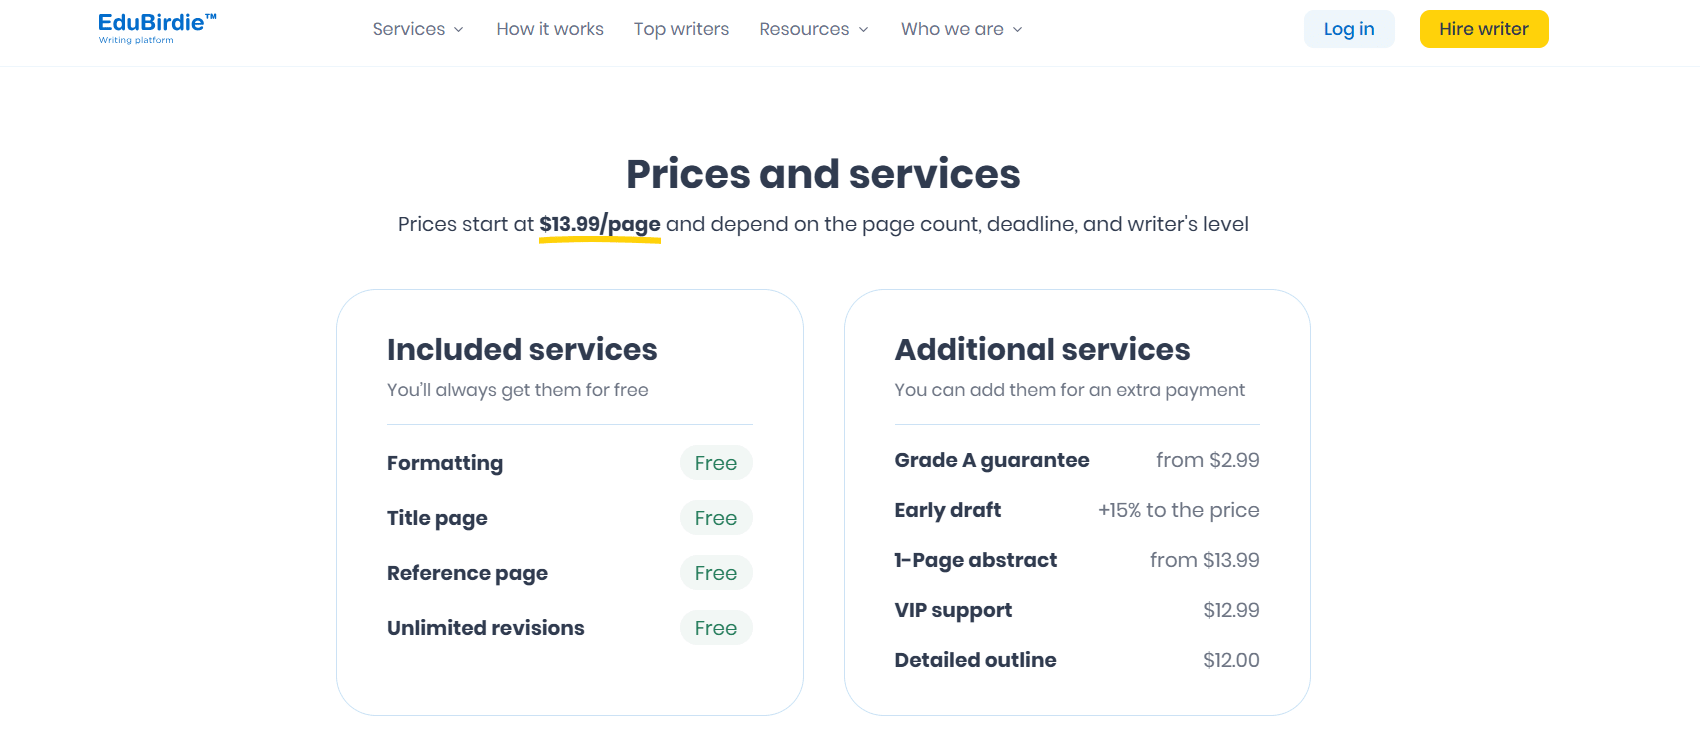Click the Free badge beside Unlimited revisions
The height and width of the screenshot is (739, 1700).
[715, 628]
